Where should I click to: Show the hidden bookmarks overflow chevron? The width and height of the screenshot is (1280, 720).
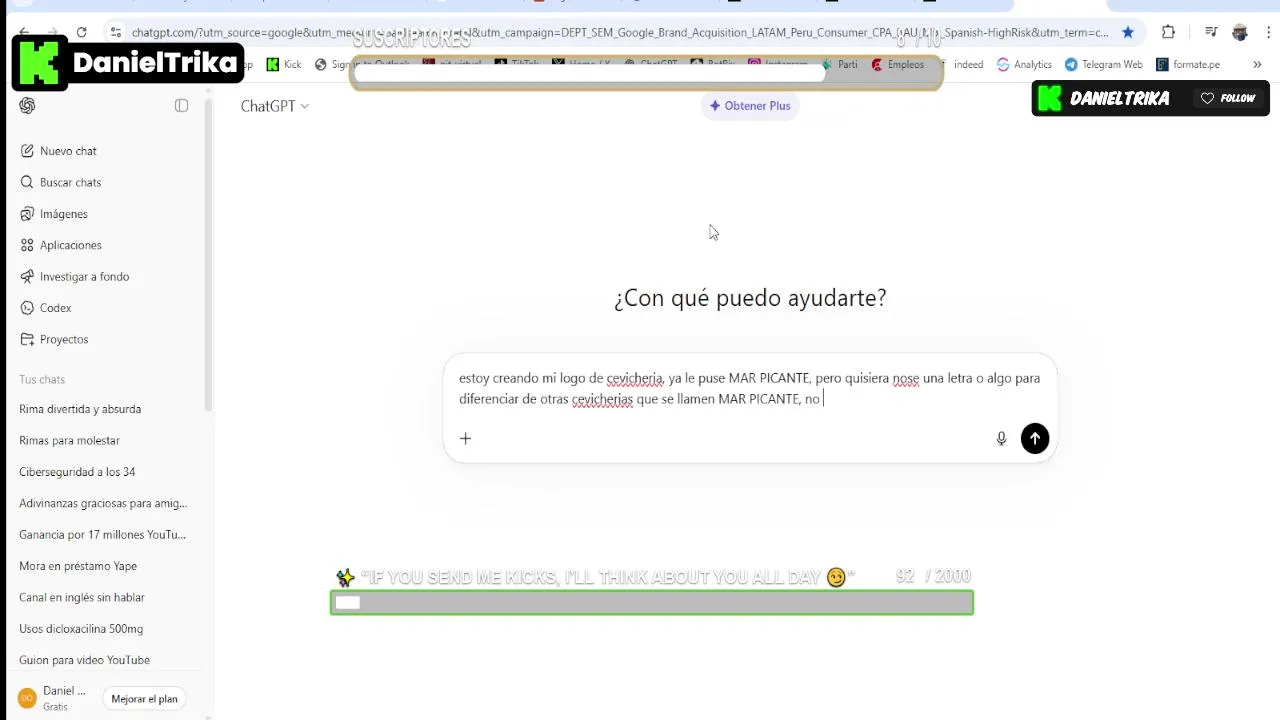[1257, 64]
